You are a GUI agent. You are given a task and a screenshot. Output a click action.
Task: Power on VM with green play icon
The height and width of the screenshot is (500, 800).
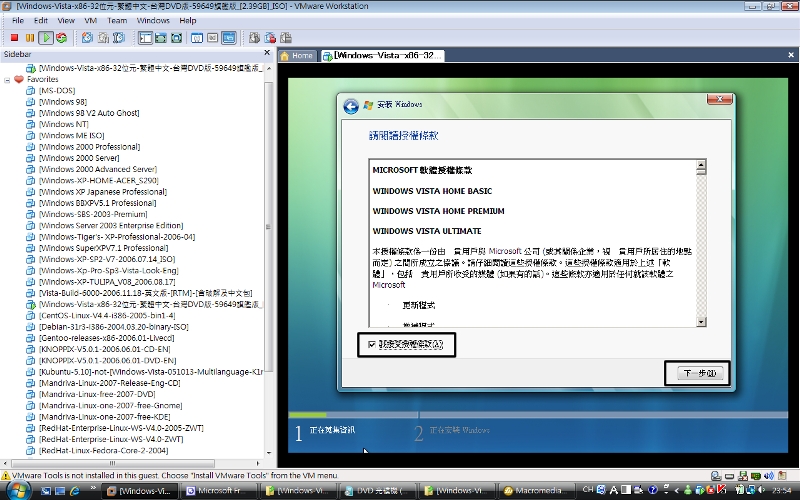46,38
